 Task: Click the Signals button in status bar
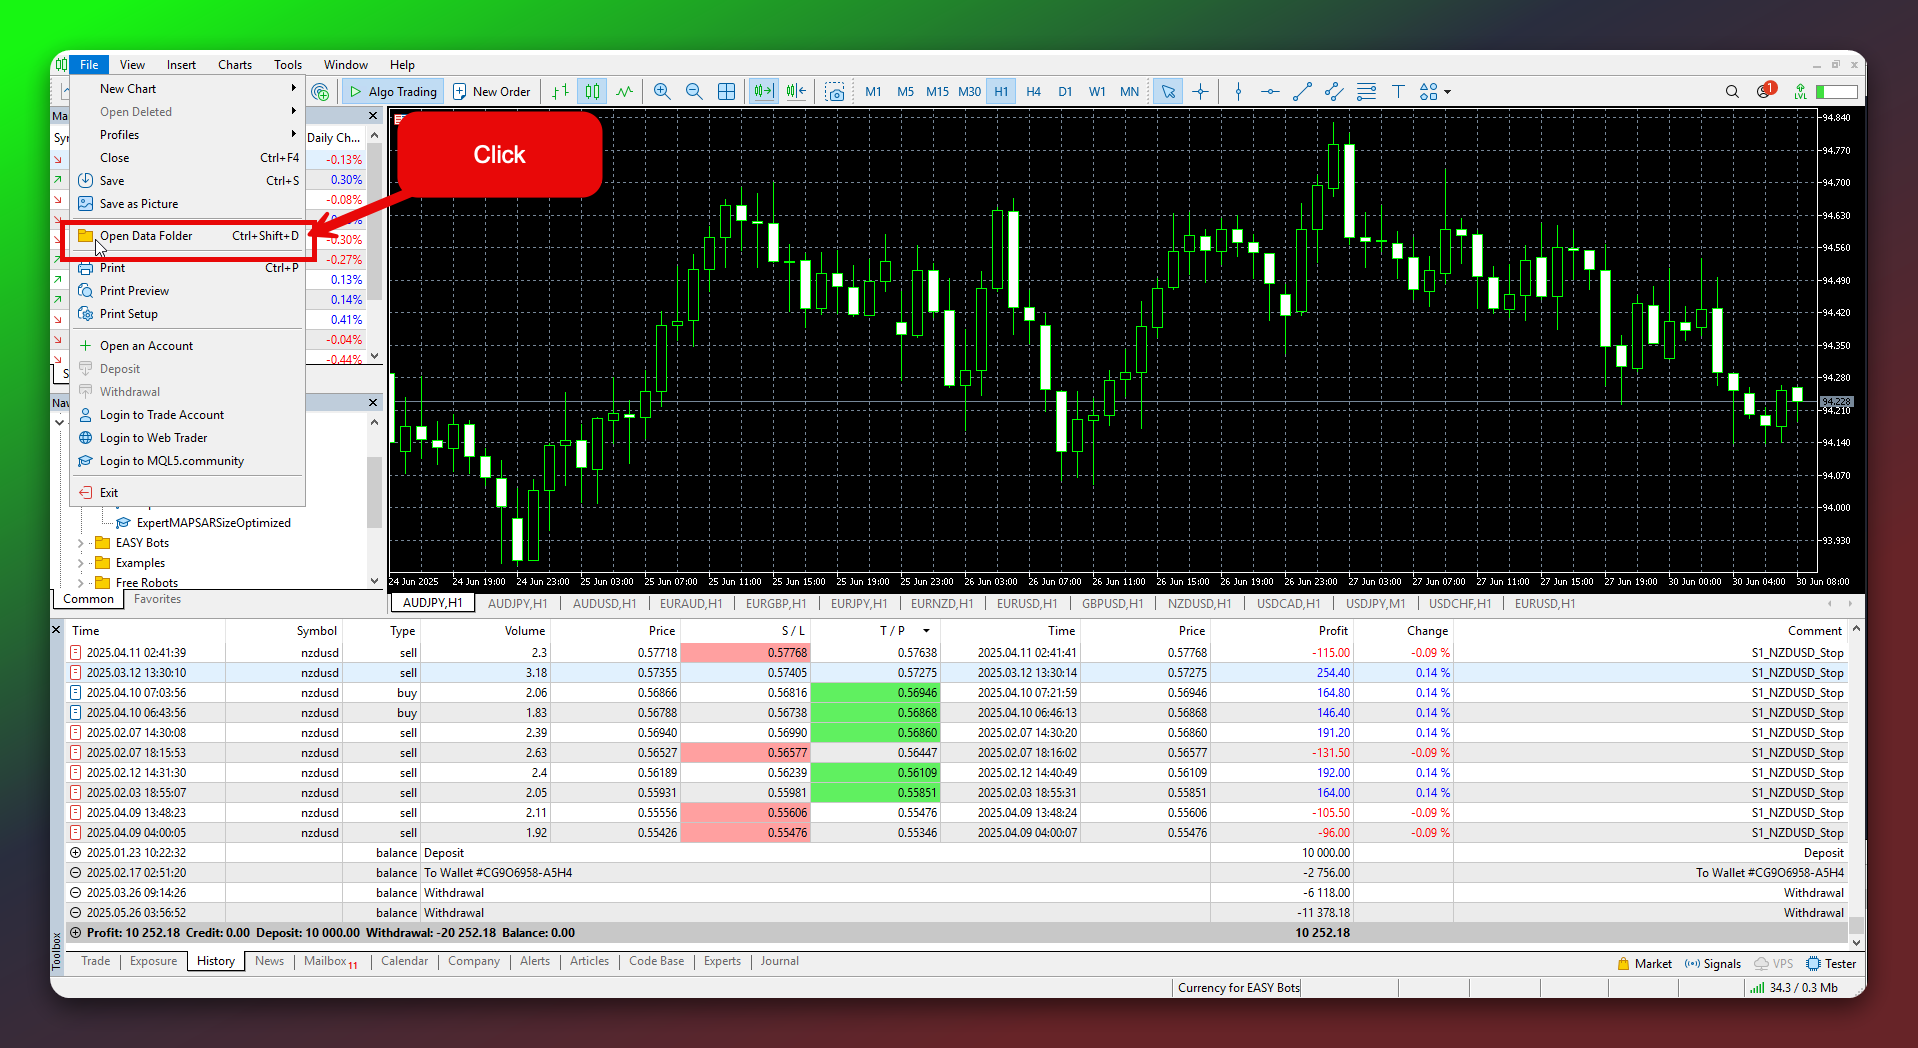point(1713,964)
